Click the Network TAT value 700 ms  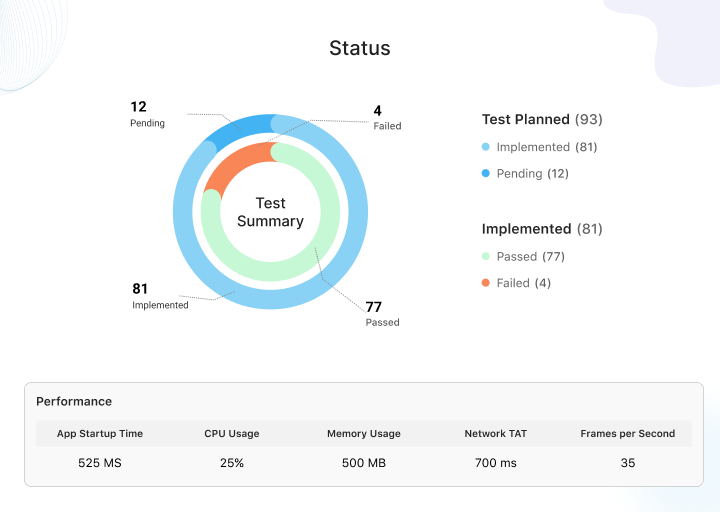pos(496,463)
